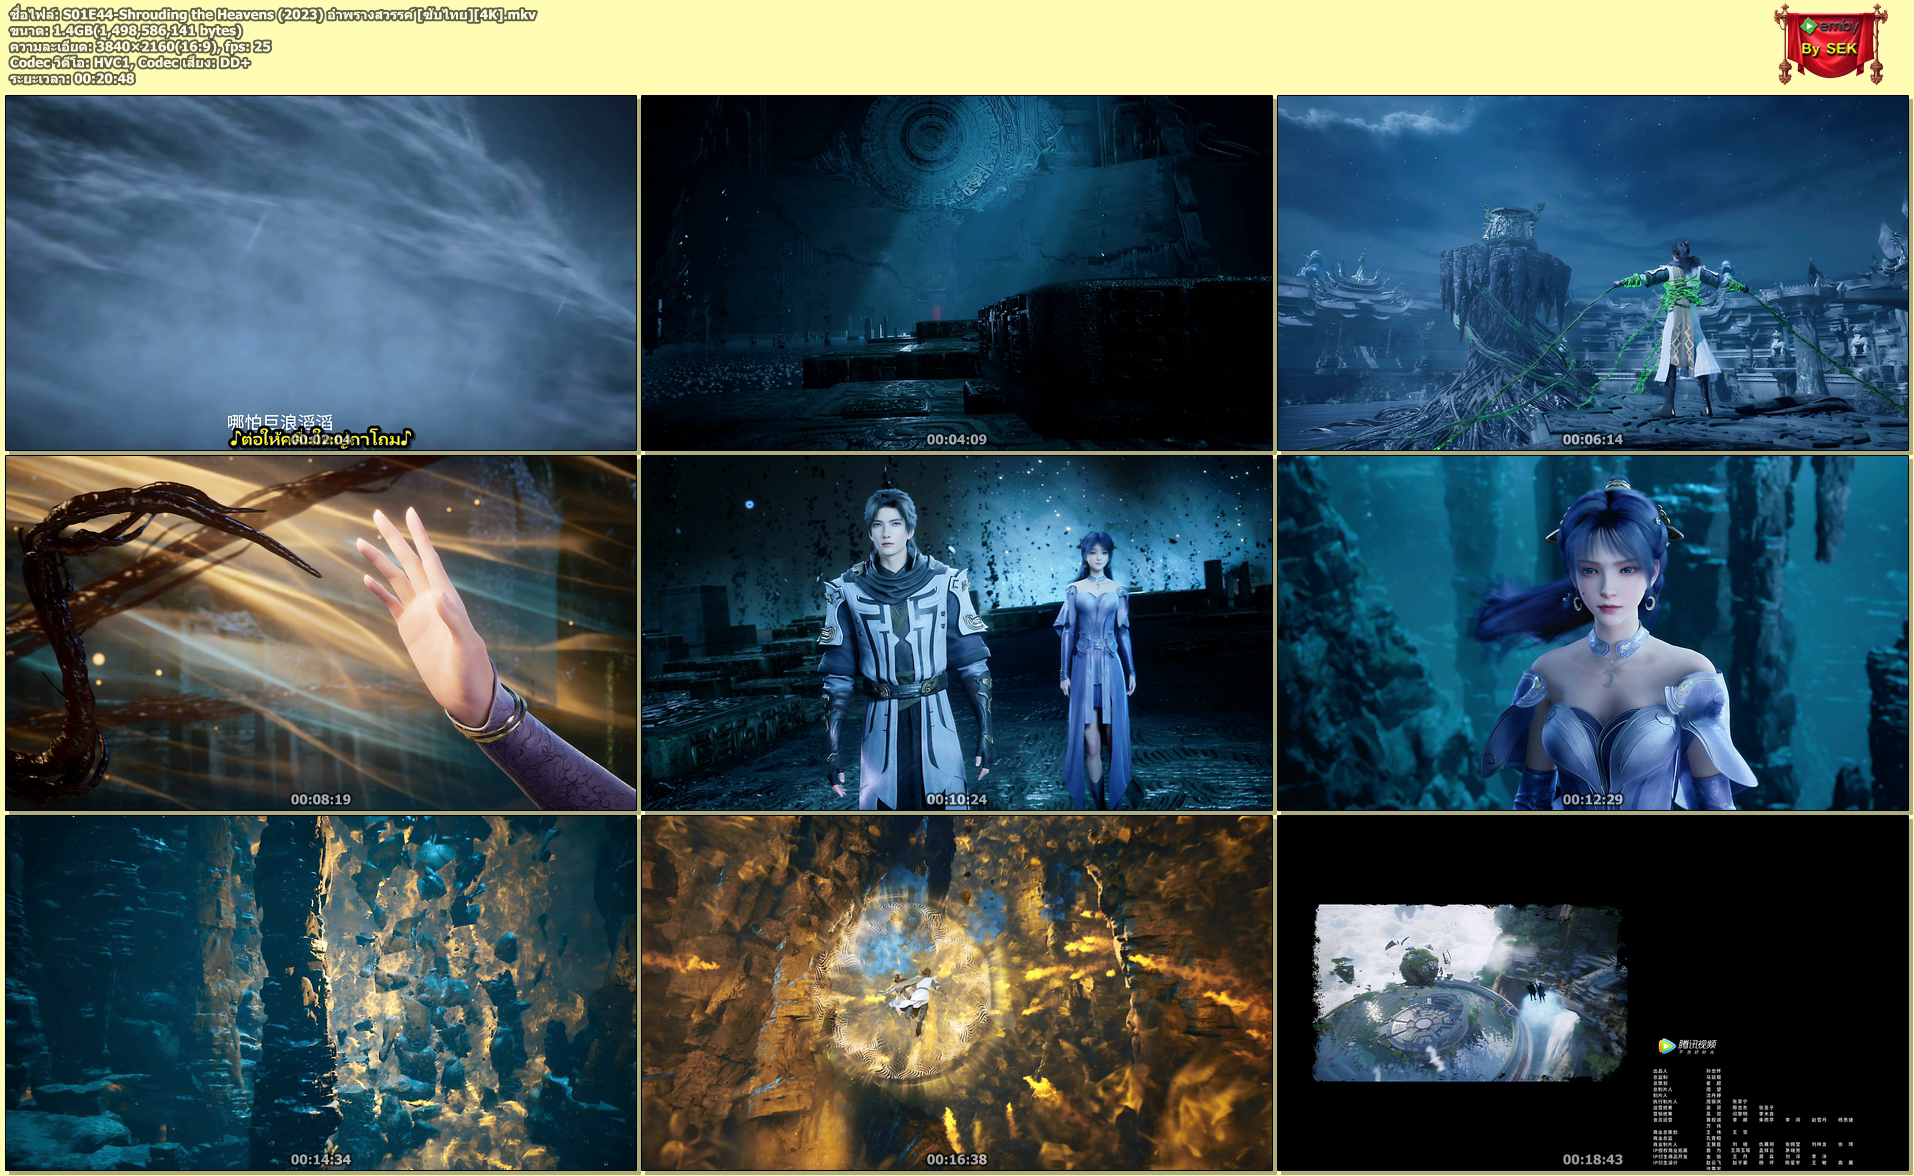Viewport: 1914px width, 1176px height.
Task: Open the thumbnail timestamped 00:08:19
Action: tap(321, 633)
